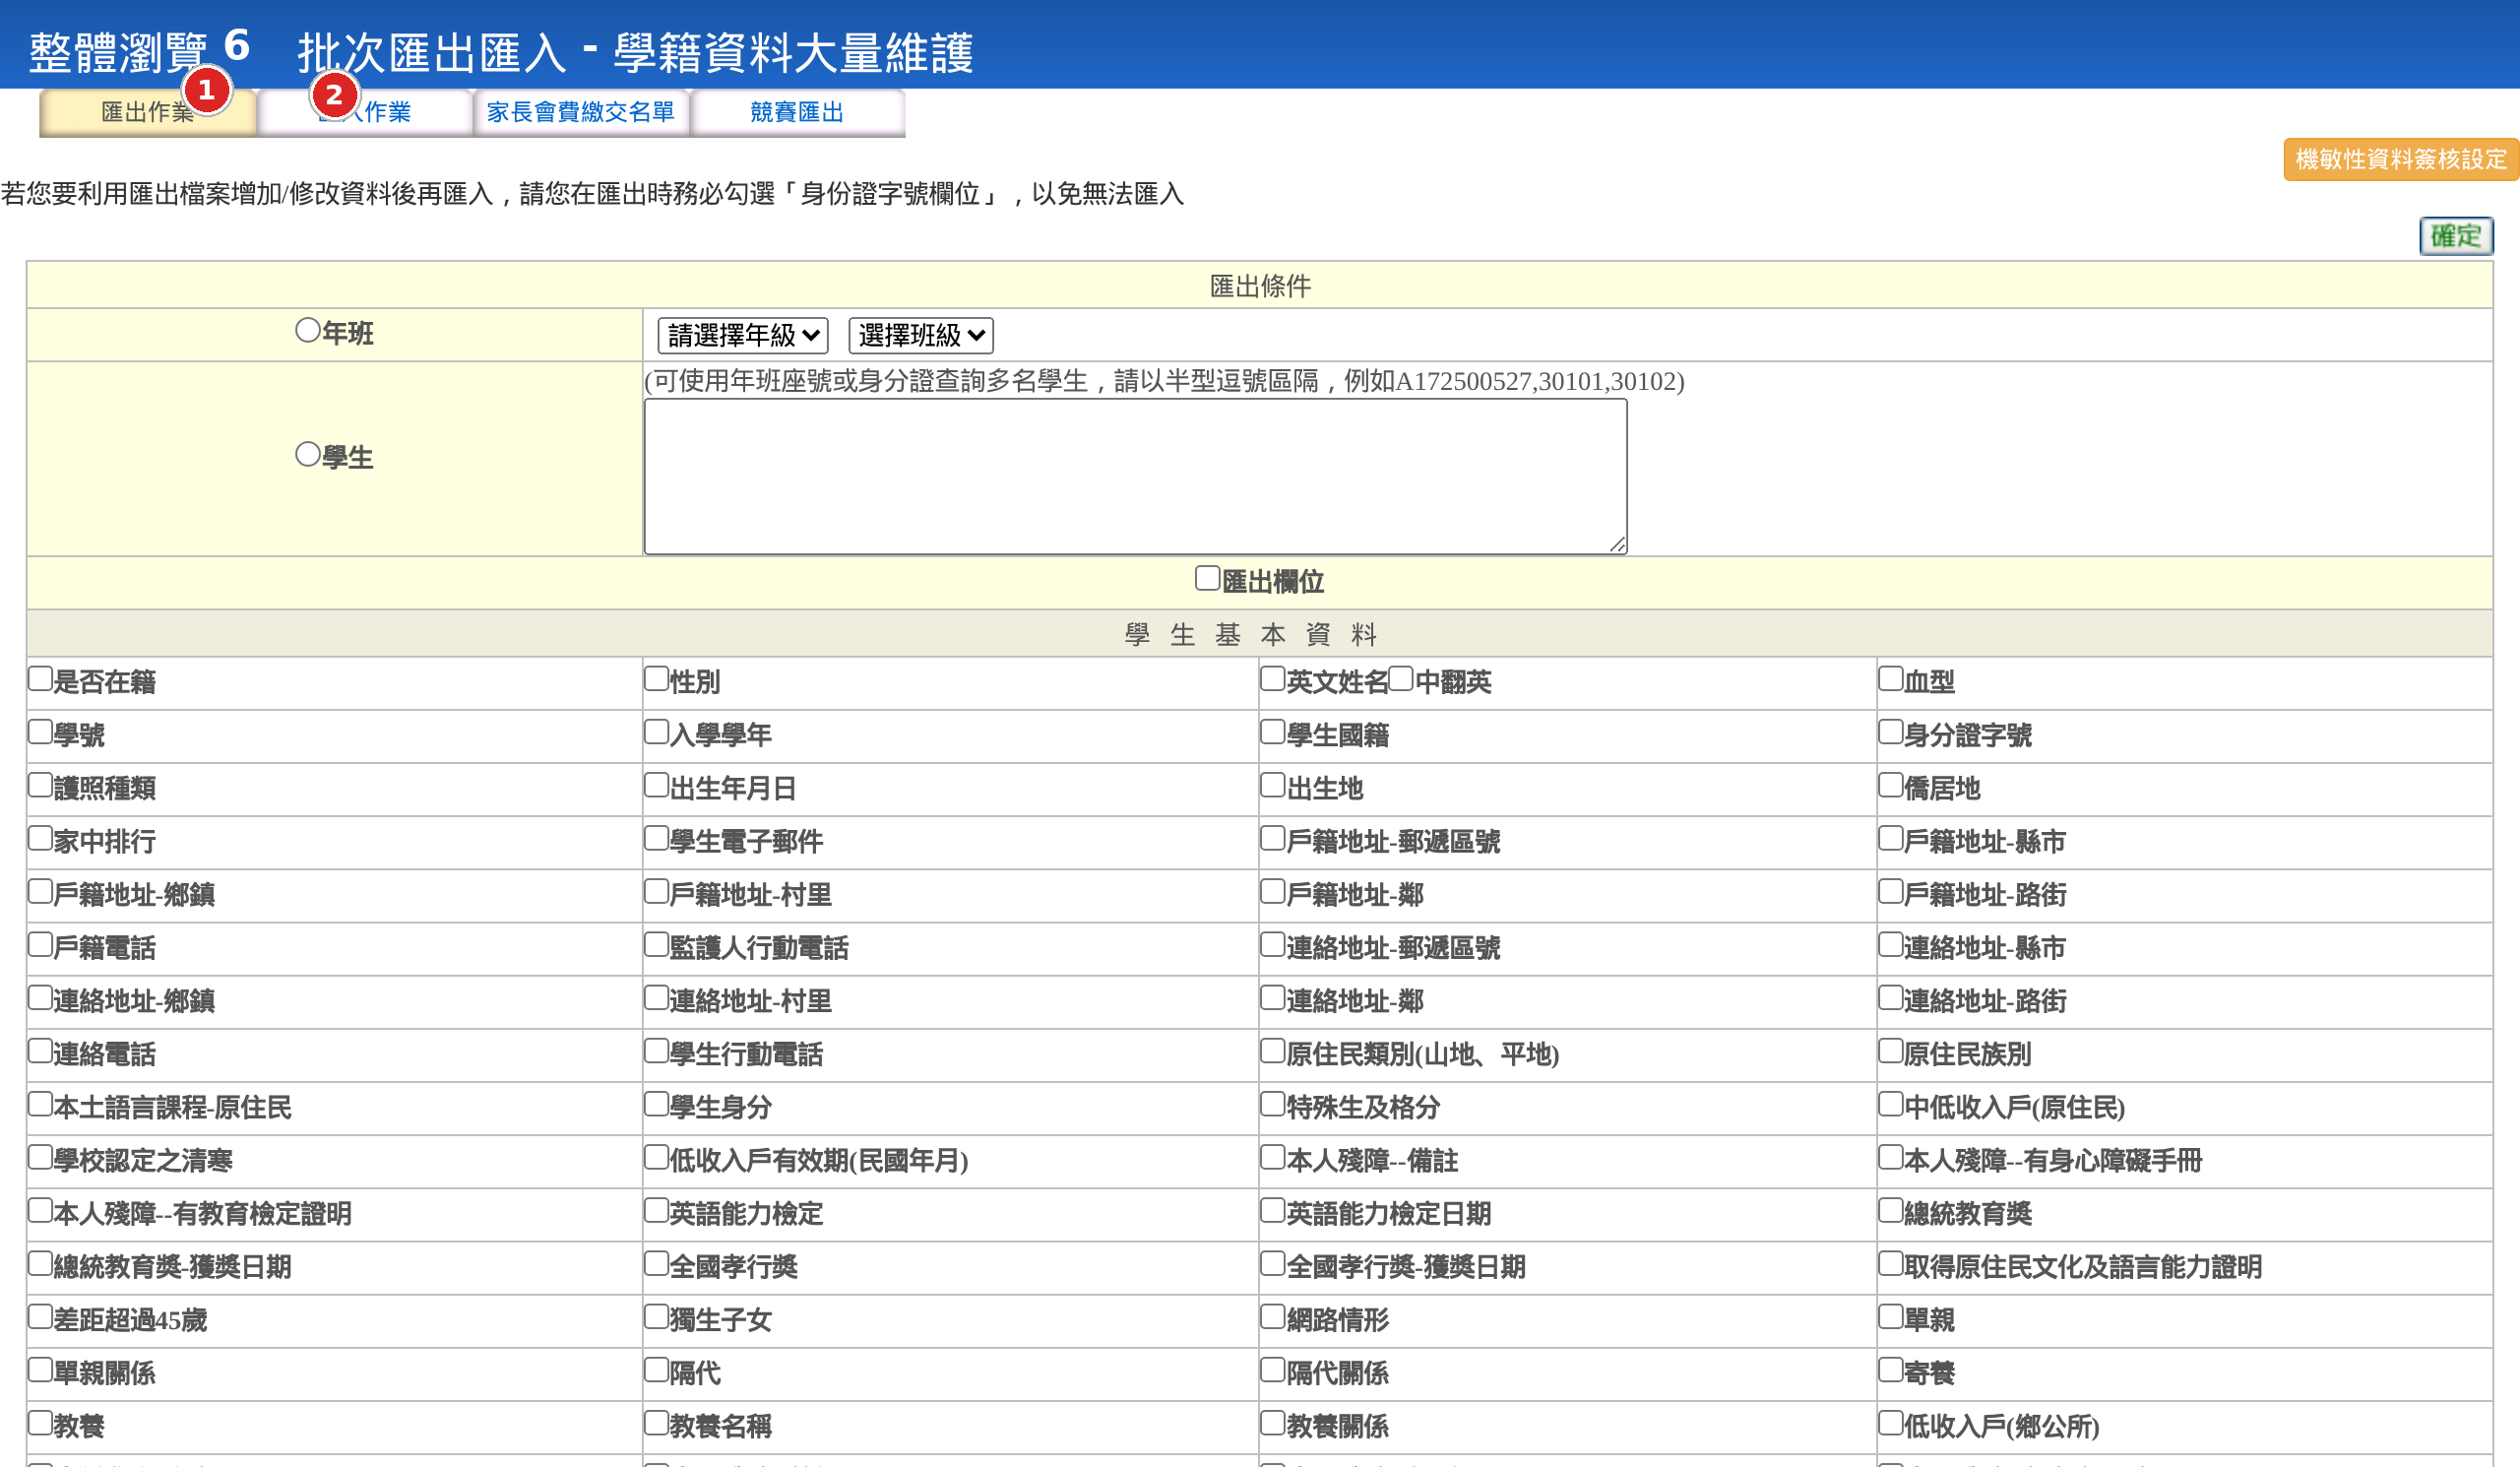Open the 競賽匯出 tab
This screenshot has width=2520, height=1467.
pyautogui.click(x=797, y=112)
